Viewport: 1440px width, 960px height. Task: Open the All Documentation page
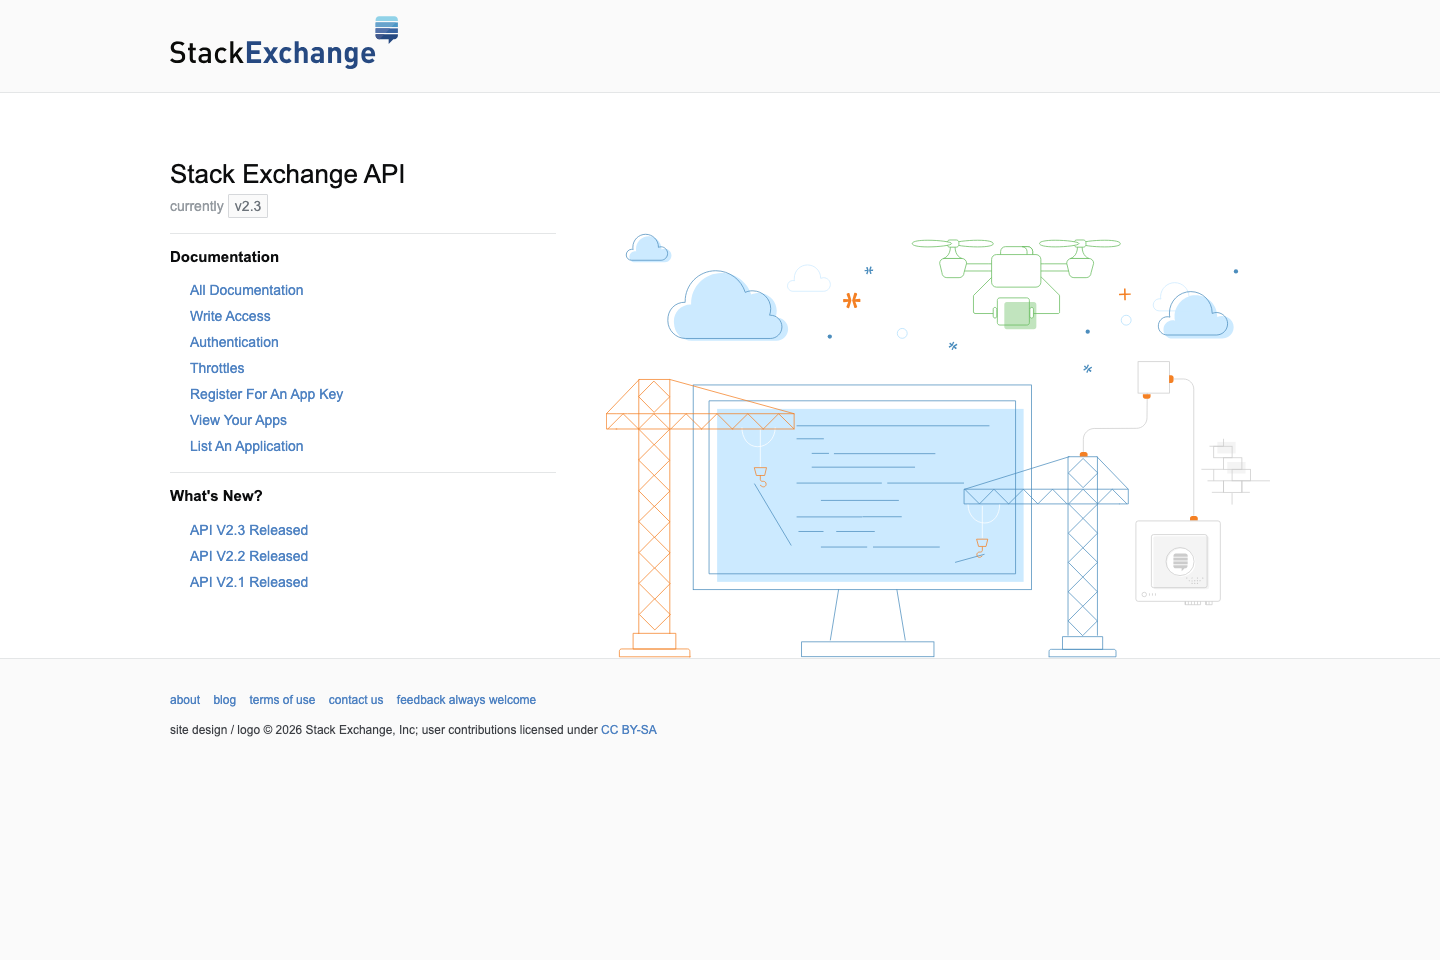[x=246, y=290]
